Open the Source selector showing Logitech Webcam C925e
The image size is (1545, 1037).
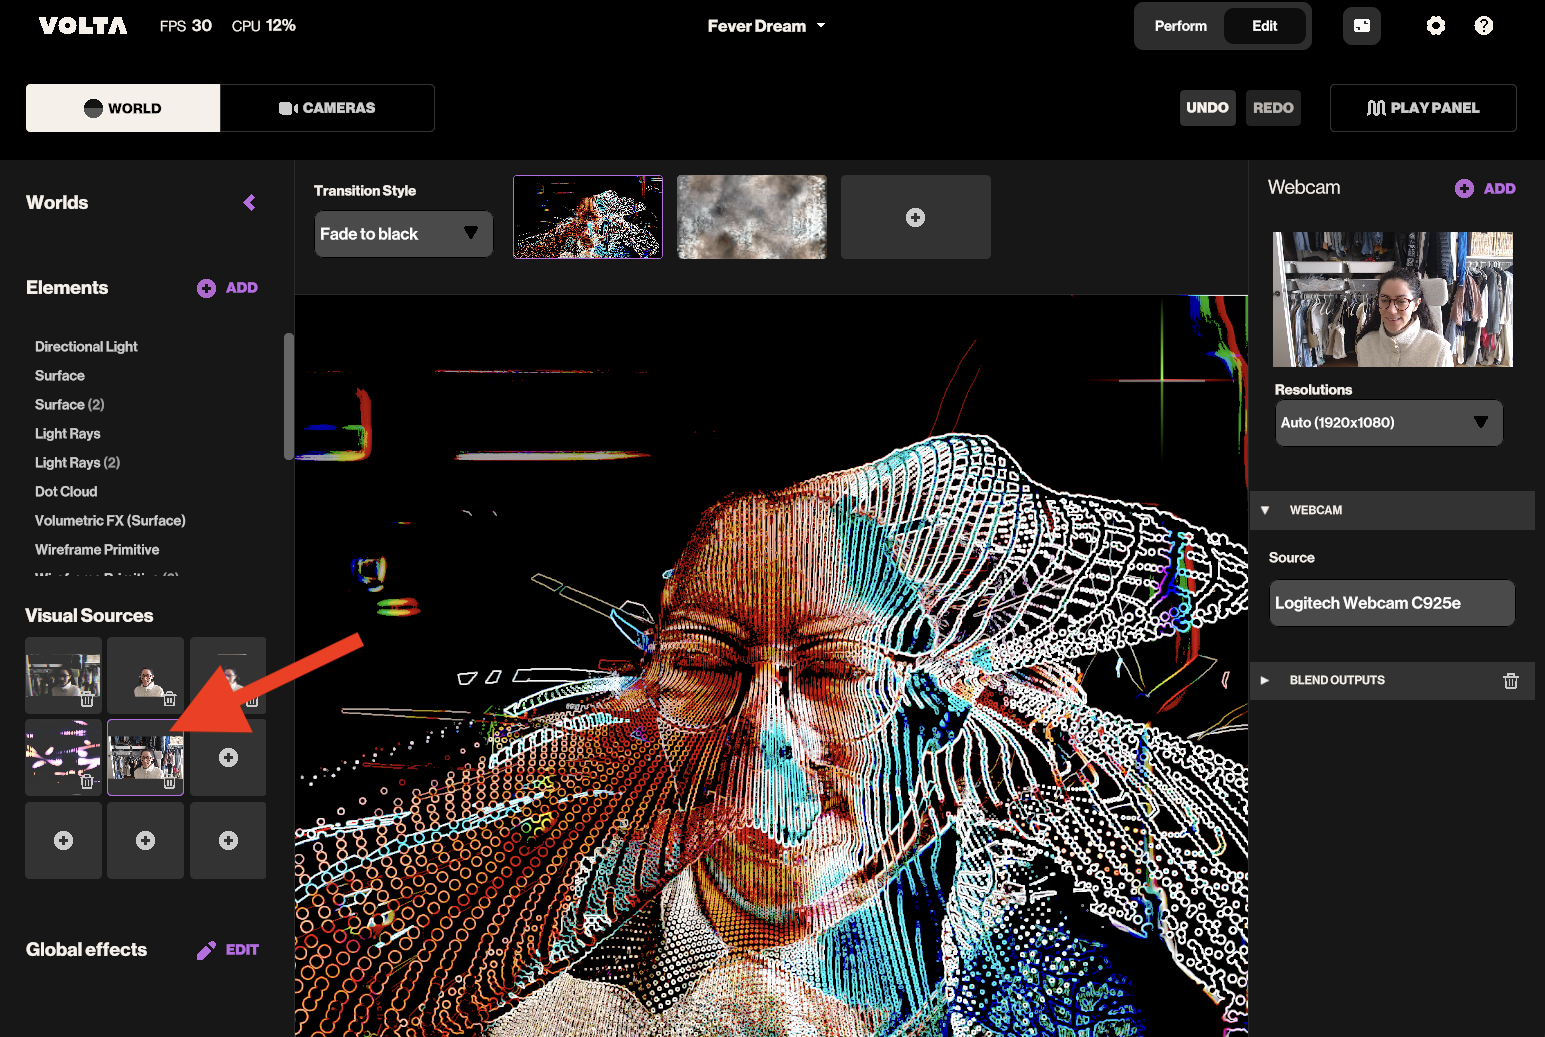click(x=1392, y=603)
